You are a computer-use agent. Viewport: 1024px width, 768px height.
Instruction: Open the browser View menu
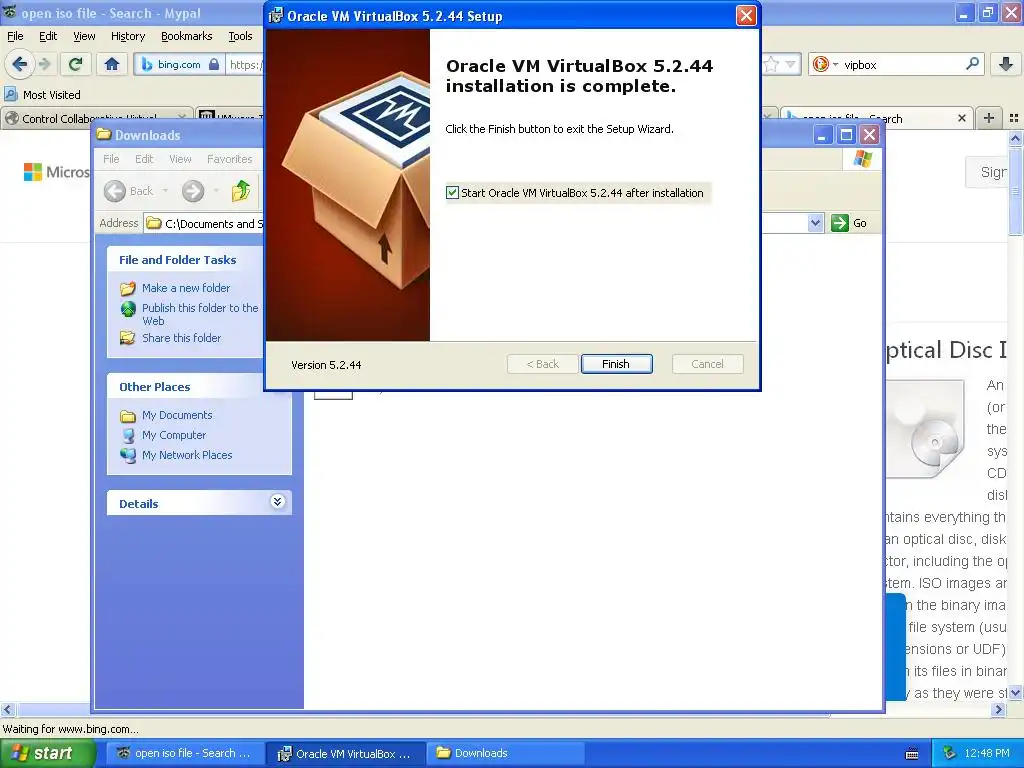[84, 36]
